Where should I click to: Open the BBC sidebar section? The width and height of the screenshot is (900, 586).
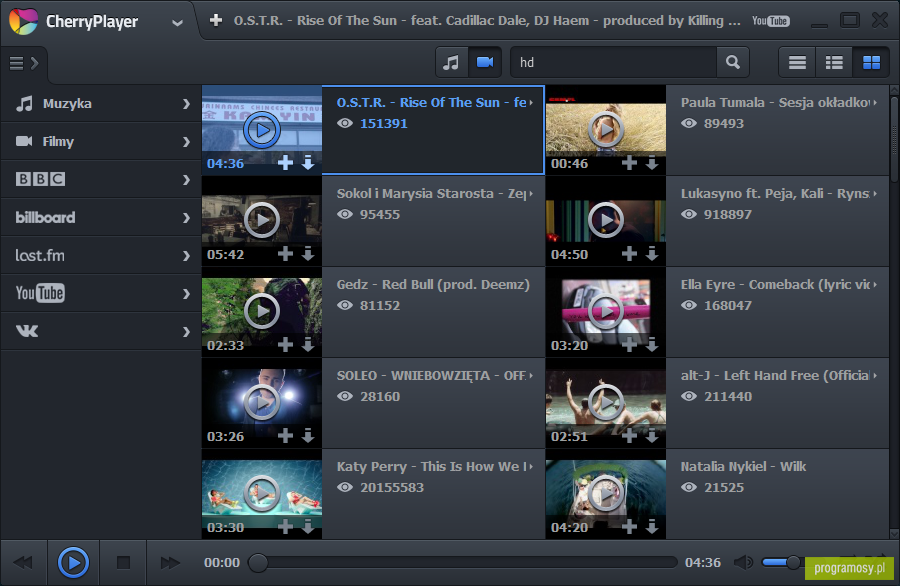point(101,179)
